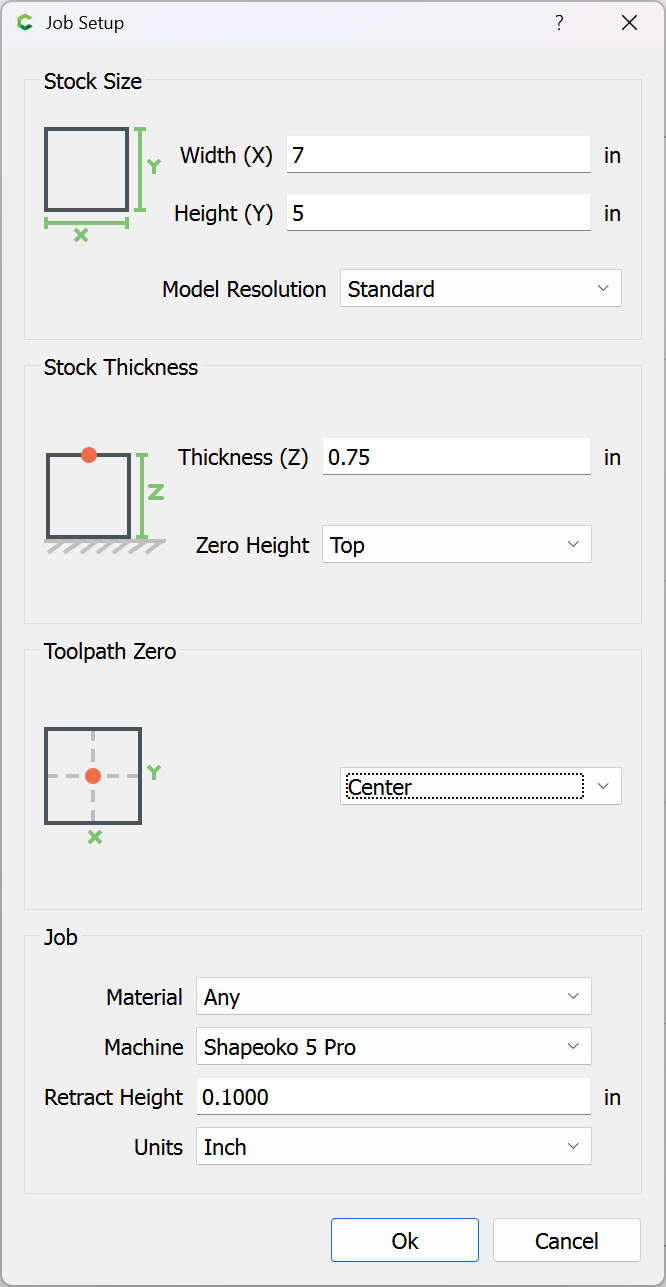666x1287 pixels.
Task: Click the Retract Height input field
Action: point(394,1096)
